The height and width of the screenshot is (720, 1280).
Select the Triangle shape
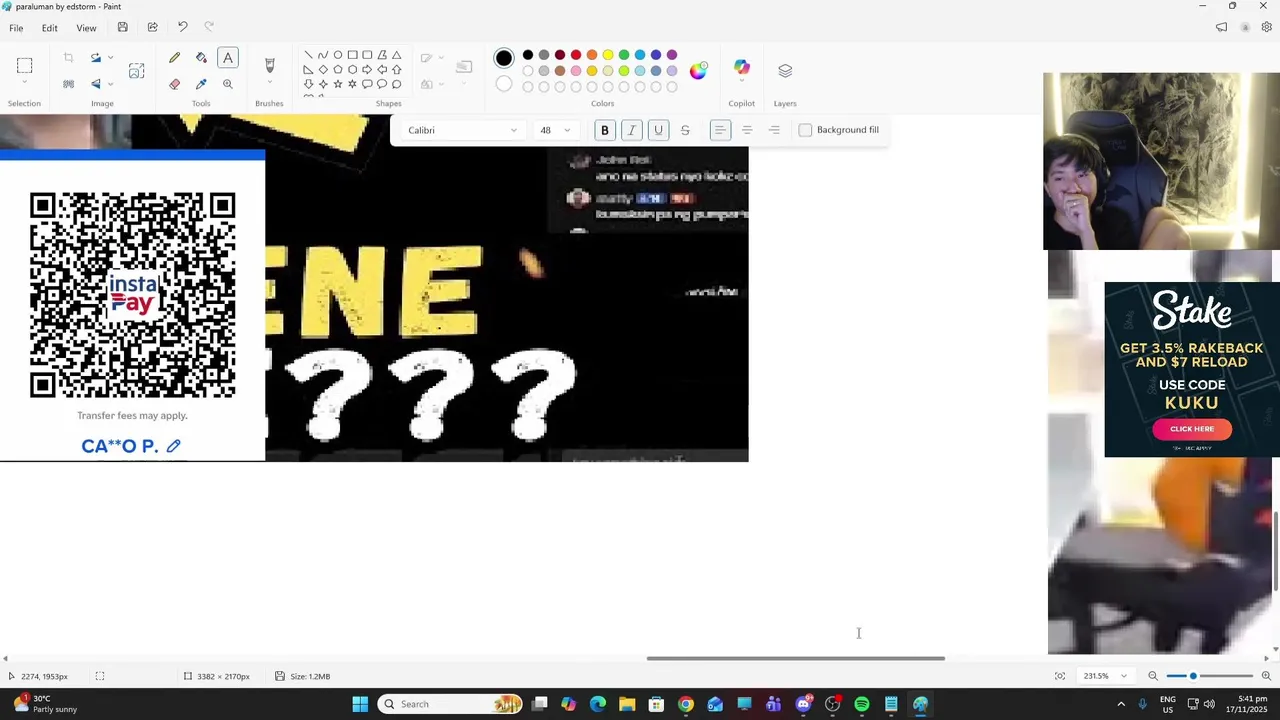tap(397, 55)
